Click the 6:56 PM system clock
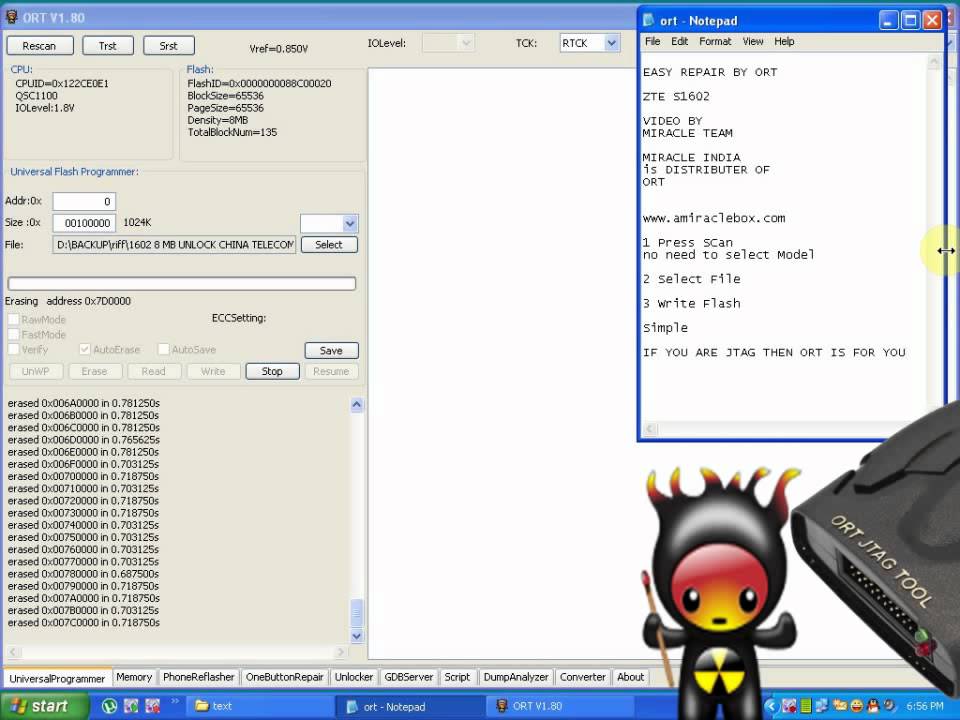960x720 pixels. (x=924, y=706)
